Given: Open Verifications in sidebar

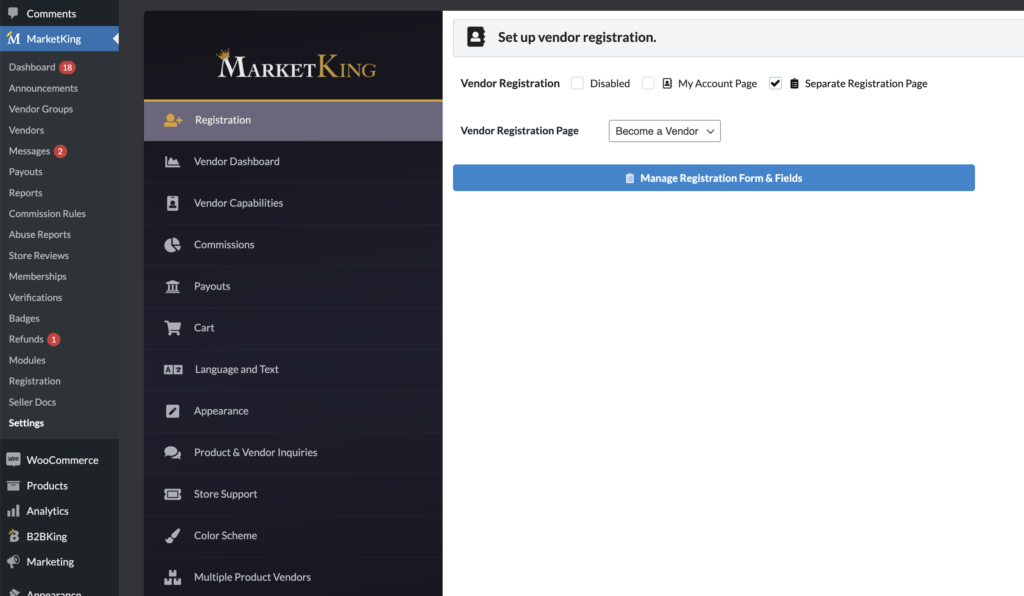Looking at the screenshot, I should pyautogui.click(x=35, y=297).
